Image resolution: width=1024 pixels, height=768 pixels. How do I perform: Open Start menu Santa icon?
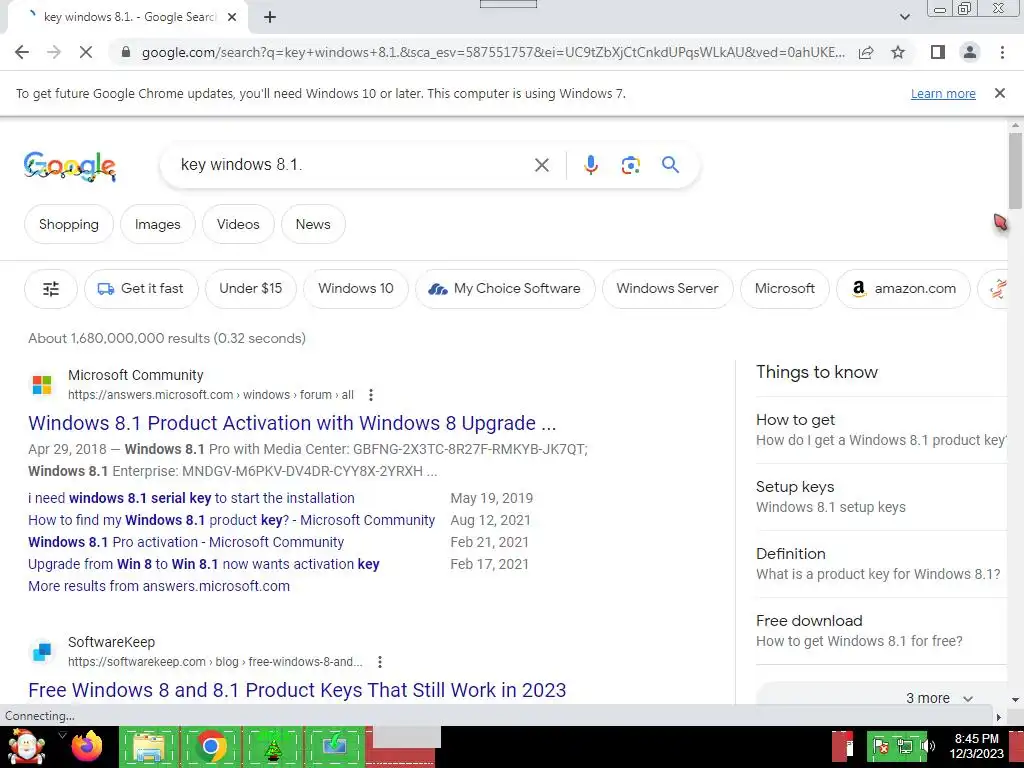(26, 746)
